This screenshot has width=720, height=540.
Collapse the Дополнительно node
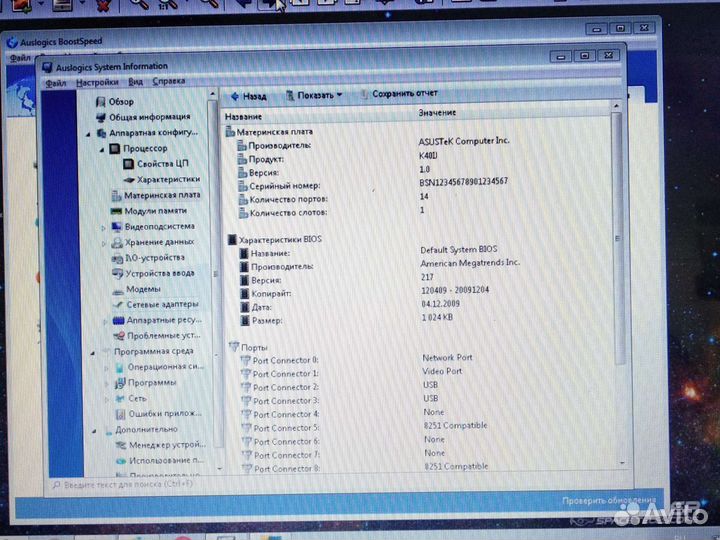tap(94, 431)
